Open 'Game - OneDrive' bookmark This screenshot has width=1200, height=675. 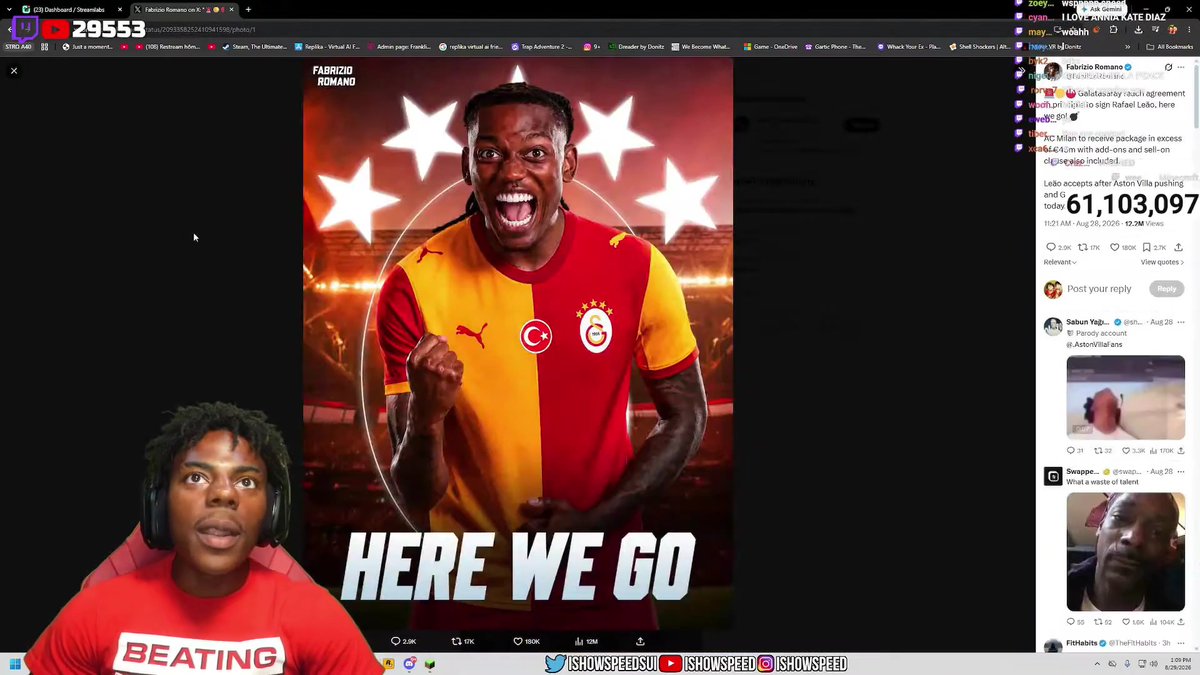770,46
